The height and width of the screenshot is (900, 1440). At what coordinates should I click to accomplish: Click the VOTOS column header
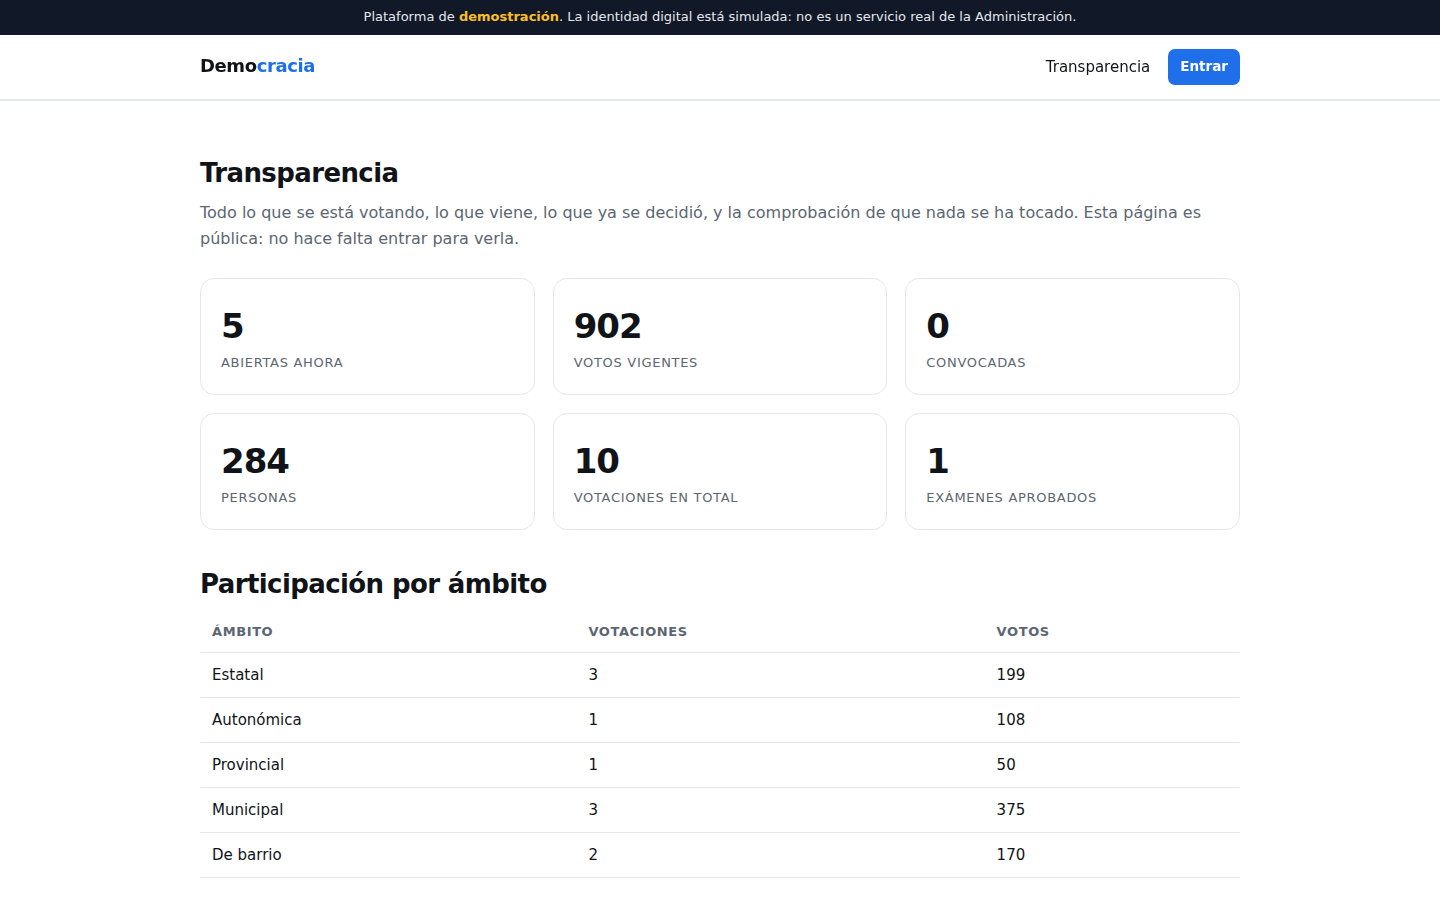click(x=1022, y=632)
